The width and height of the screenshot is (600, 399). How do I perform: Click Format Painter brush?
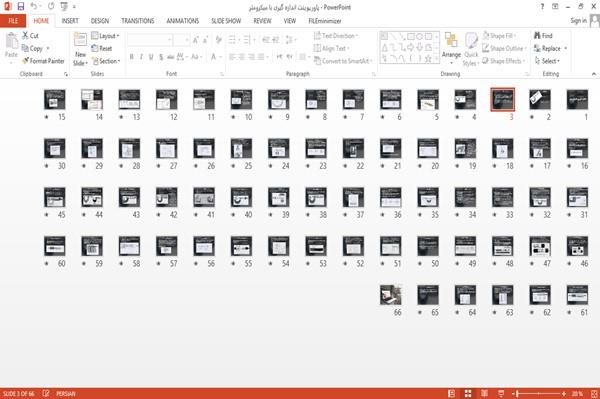tap(43, 61)
